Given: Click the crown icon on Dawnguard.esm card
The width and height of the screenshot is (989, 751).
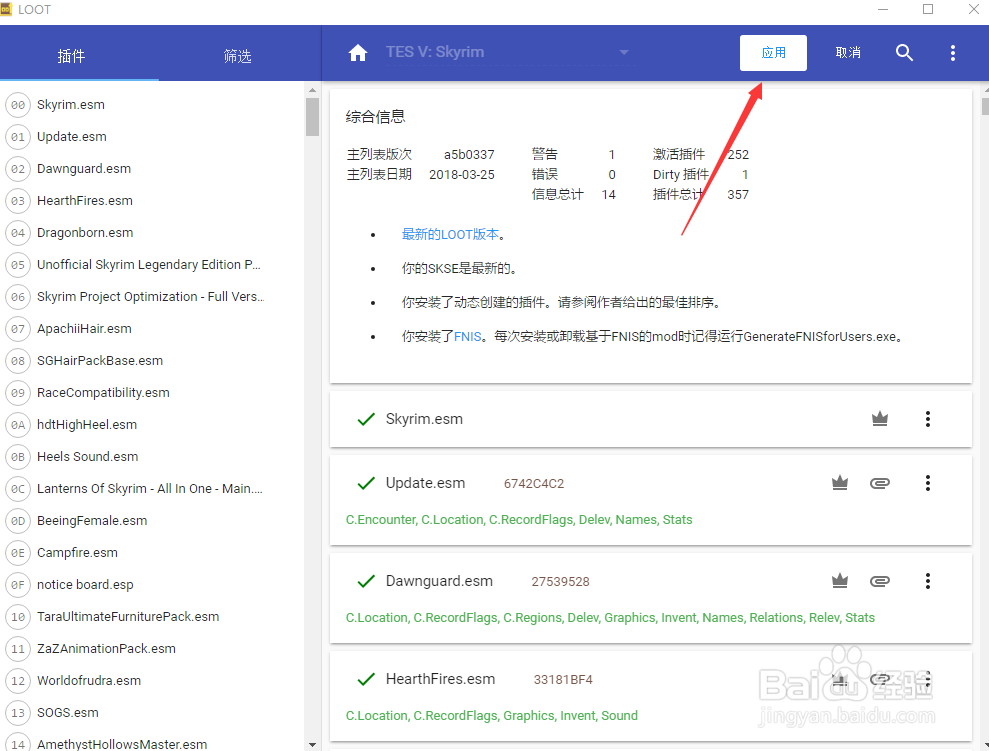Looking at the screenshot, I should tap(840, 581).
